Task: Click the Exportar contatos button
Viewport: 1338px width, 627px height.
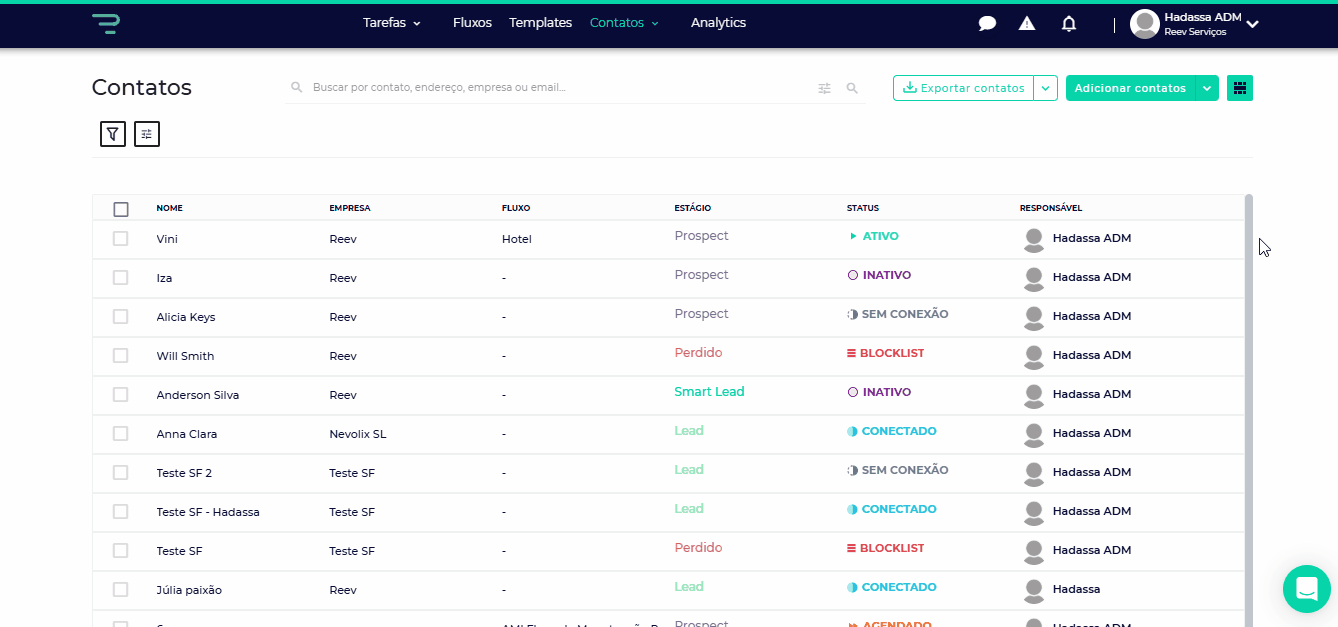Action: tap(963, 88)
